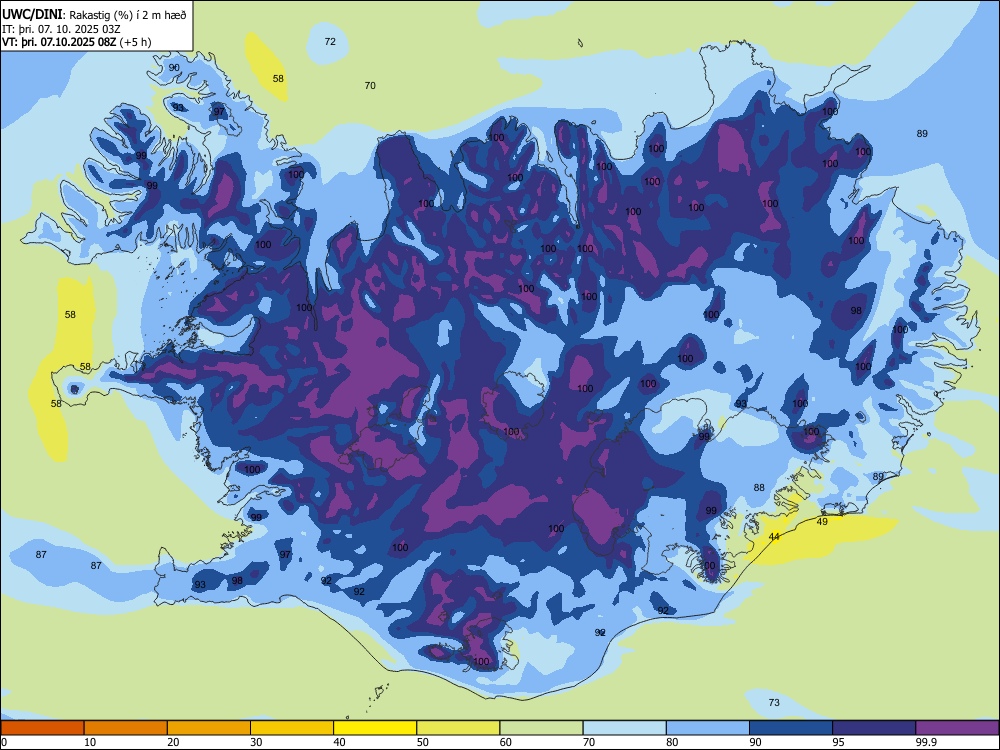Select the '0' legend tick label
Image resolution: width=1000 pixels, height=750 pixels.
(4, 742)
